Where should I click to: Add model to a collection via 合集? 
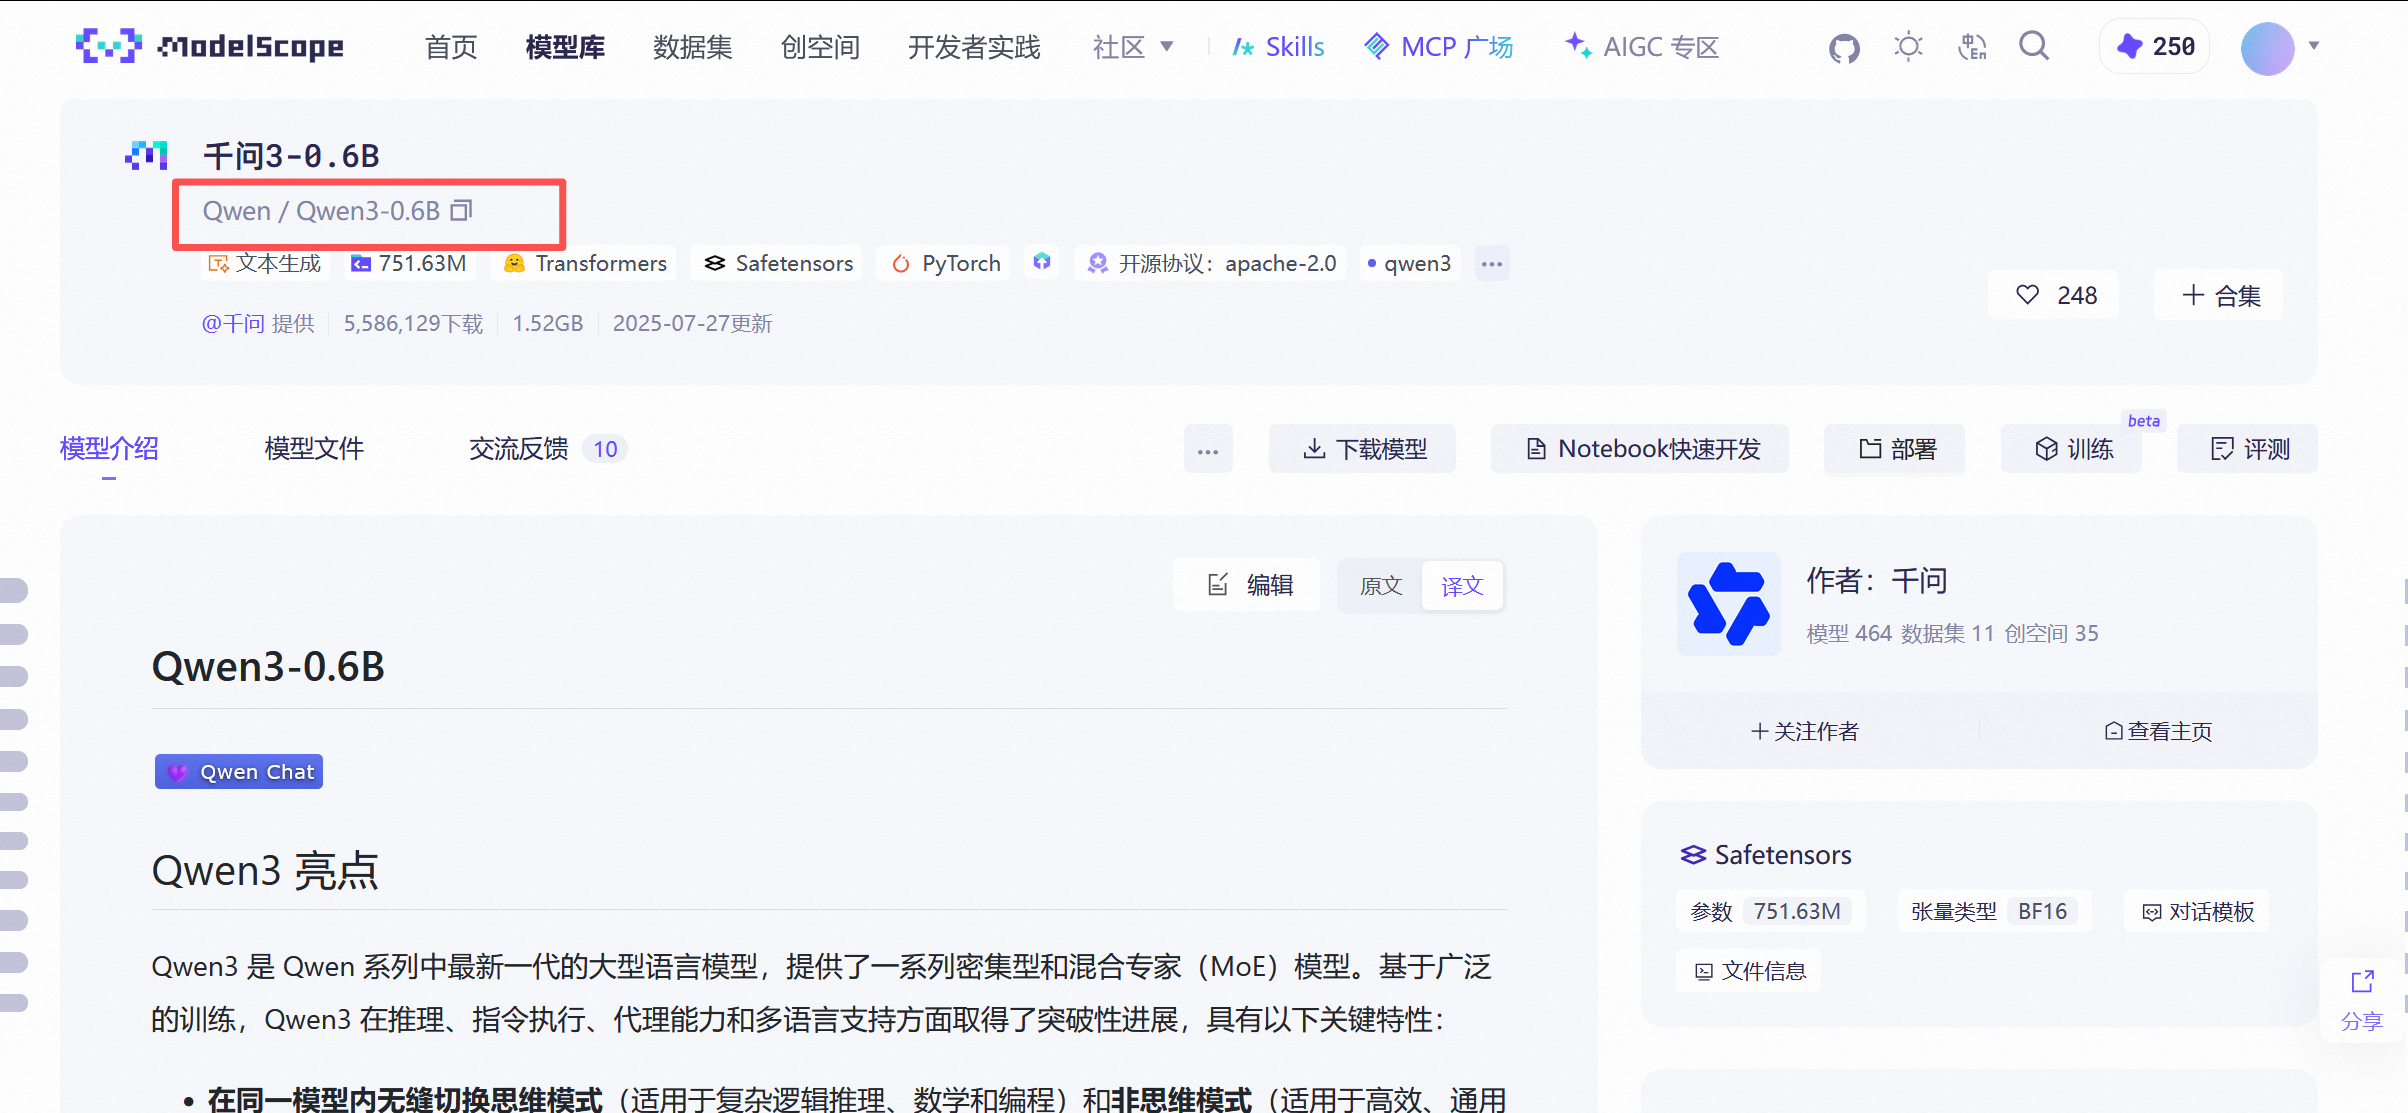coord(2219,295)
